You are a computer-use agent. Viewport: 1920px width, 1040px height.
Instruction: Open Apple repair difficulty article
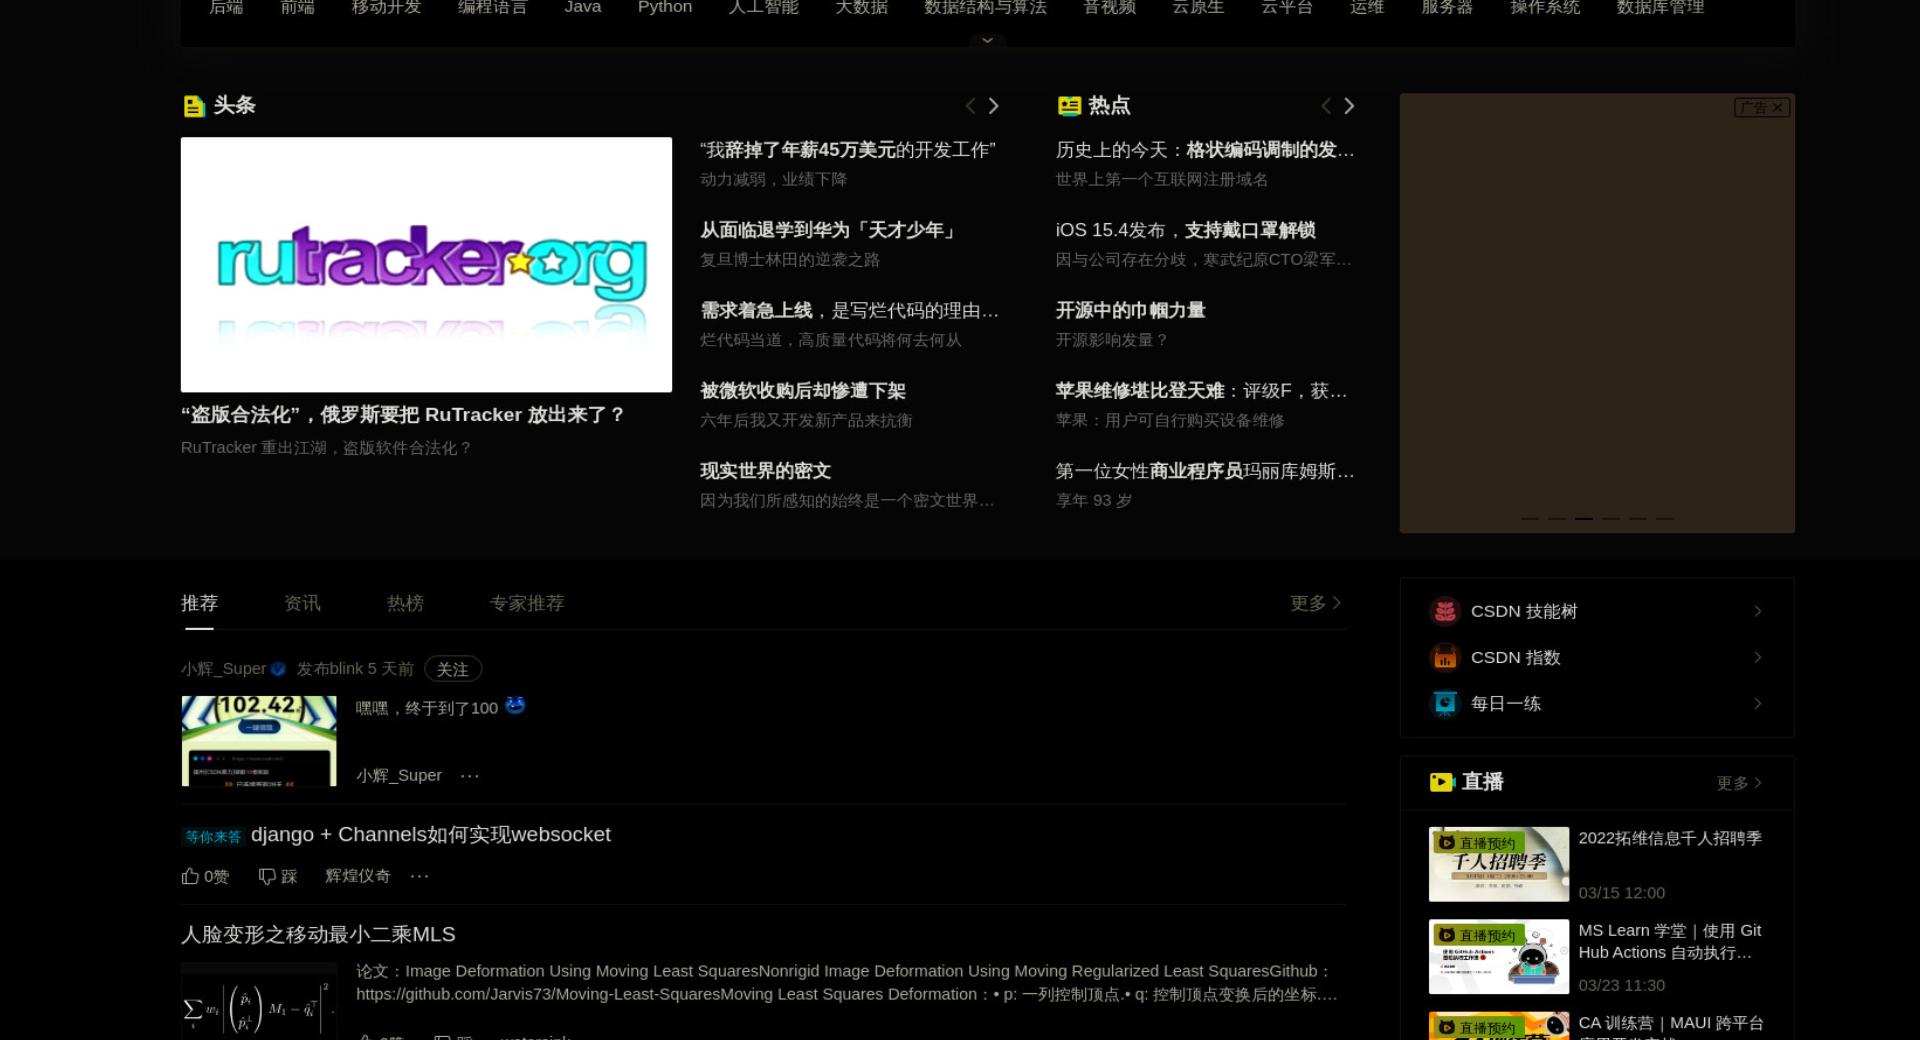1201,391
